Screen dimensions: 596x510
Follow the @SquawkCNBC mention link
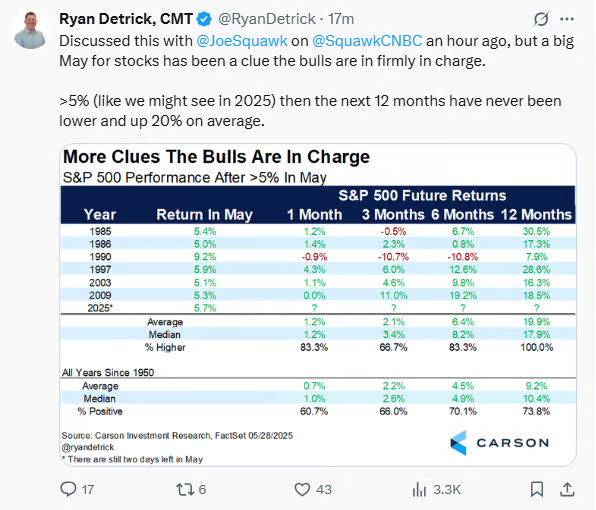[x=367, y=41]
